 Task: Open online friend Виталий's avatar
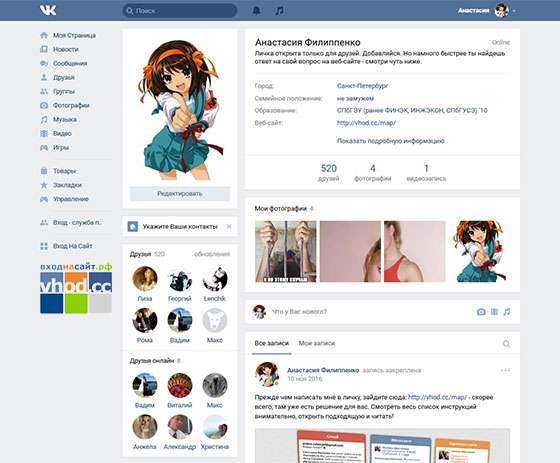coord(180,385)
